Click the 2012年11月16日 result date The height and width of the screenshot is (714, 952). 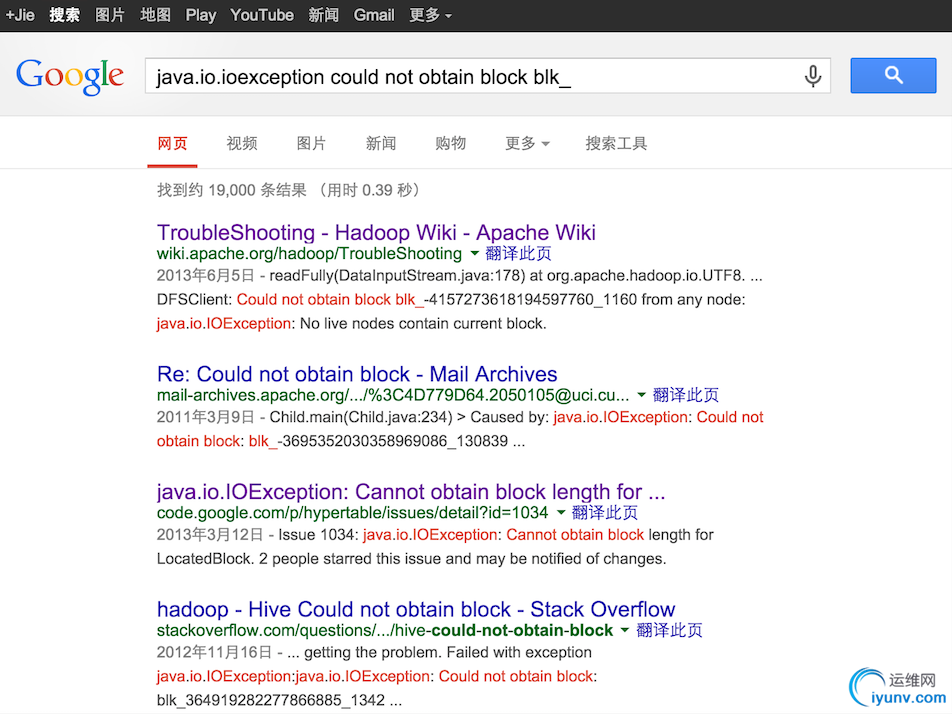pos(214,653)
